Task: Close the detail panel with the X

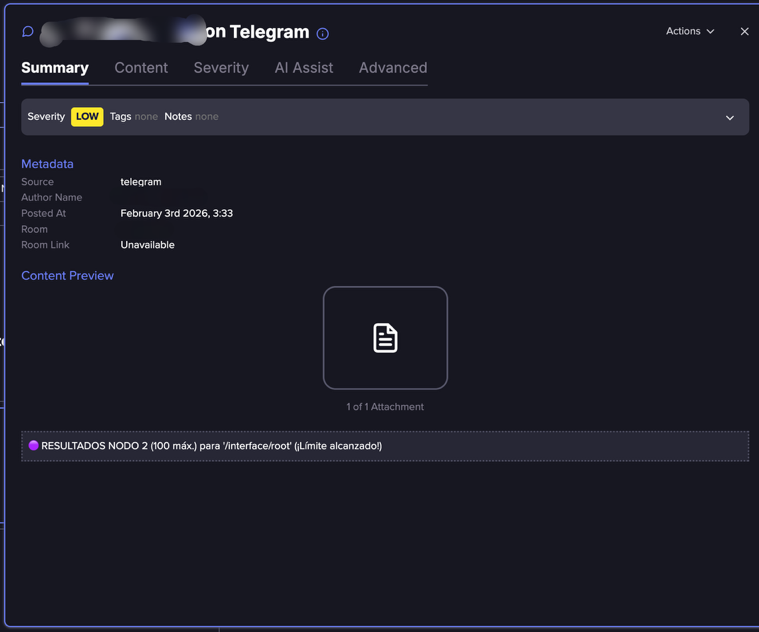Action: pos(744,31)
